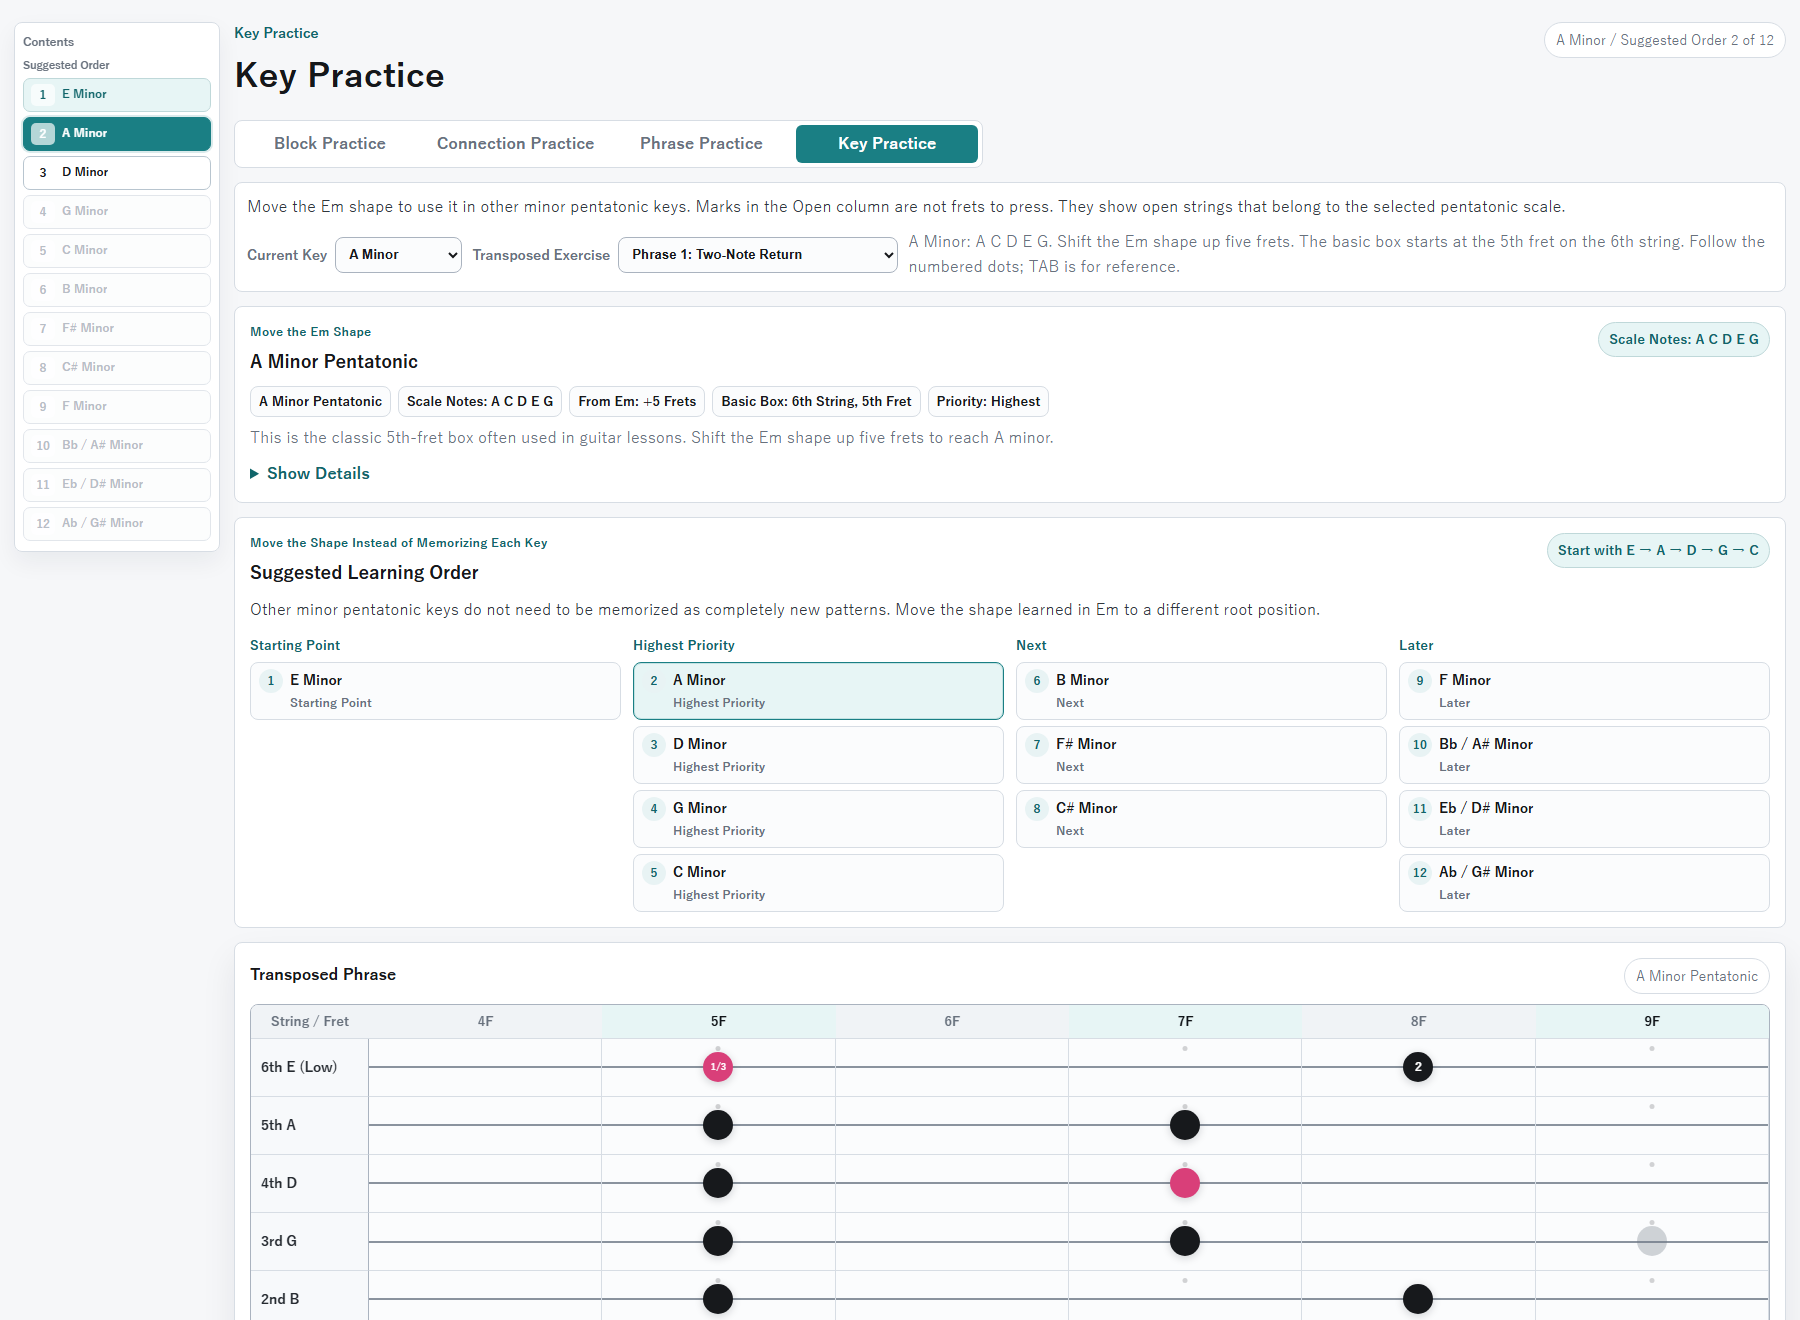Click 3rd G string dot at 5F
This screenshot has height=1320, width=1800.
pyautogui.click(x=718, y=1241)
